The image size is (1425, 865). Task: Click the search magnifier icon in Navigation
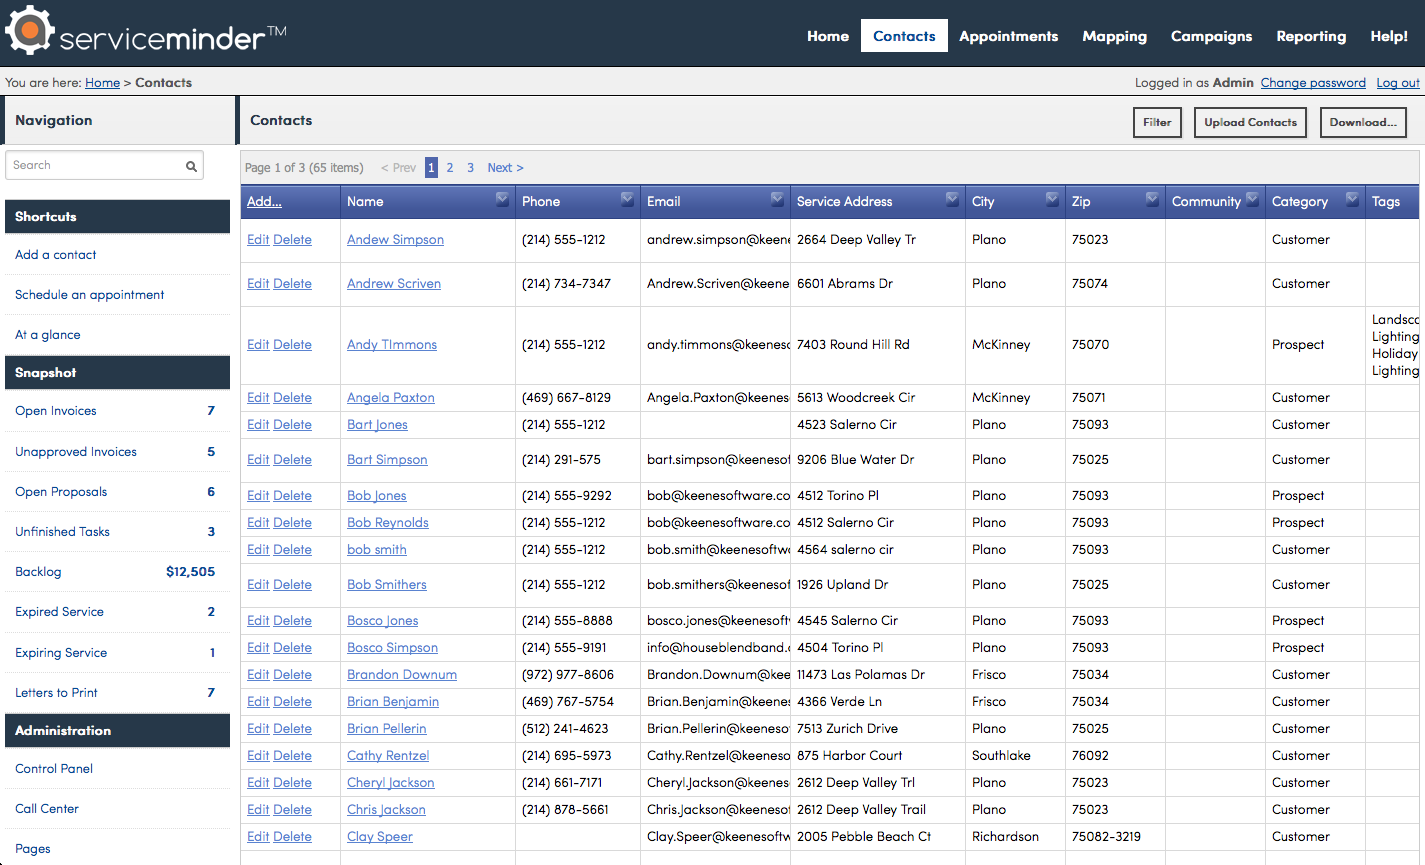pos(191,166)
